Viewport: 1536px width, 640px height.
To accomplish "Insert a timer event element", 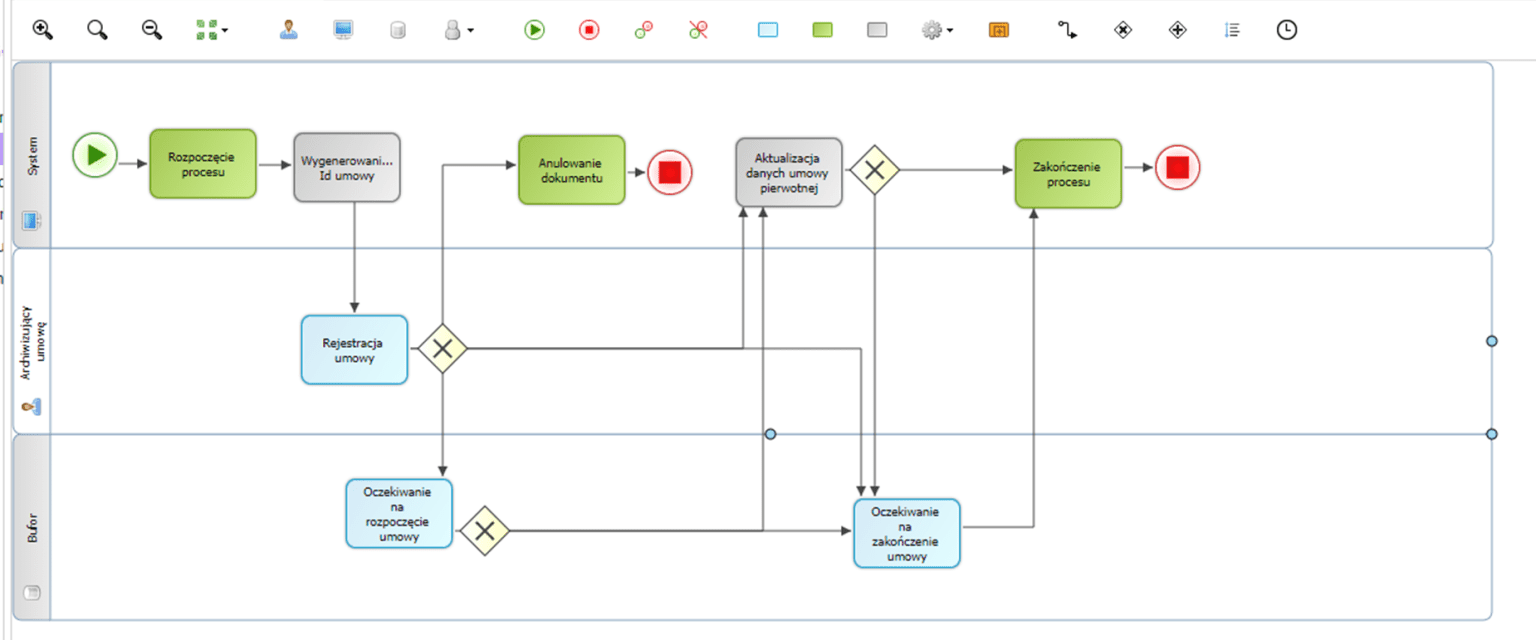I will (1287, 30).
